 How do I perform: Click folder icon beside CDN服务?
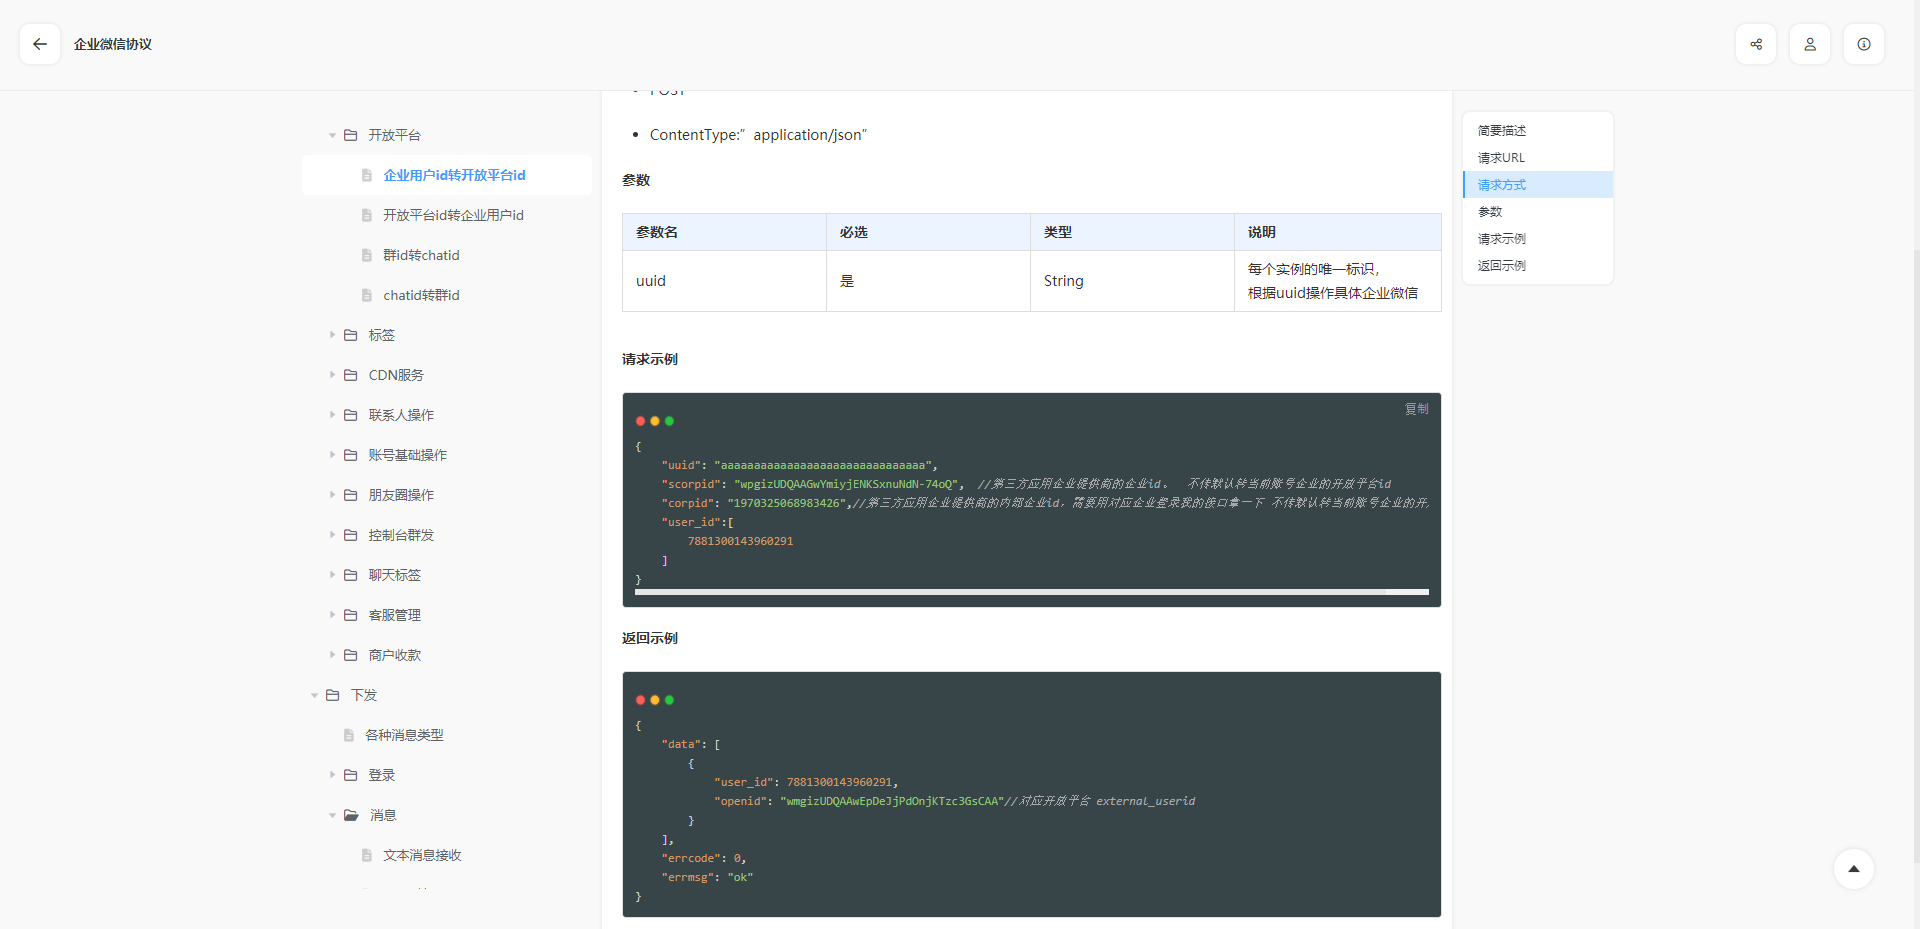pyautogui.click(x=351, y=375)
